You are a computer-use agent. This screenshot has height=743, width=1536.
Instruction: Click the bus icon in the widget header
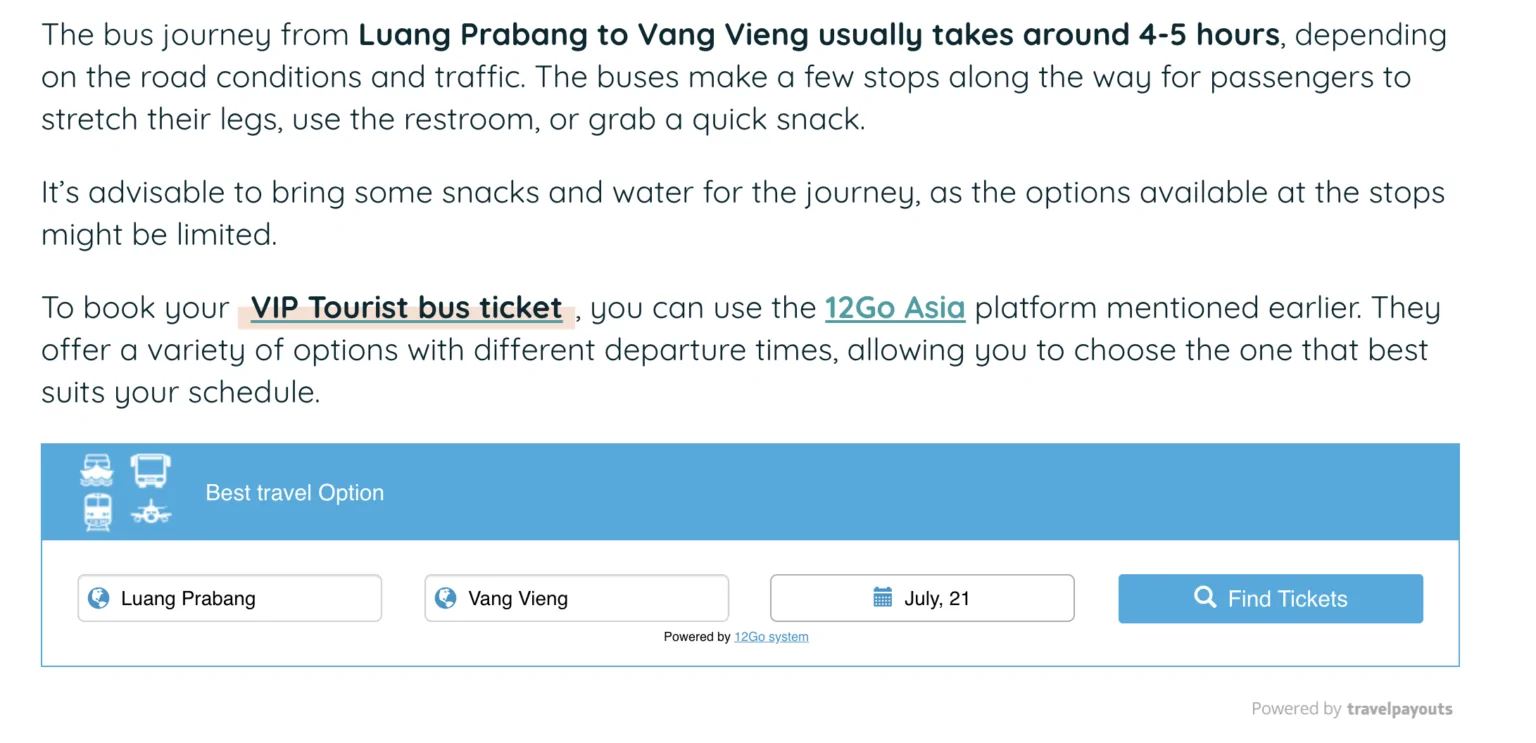(x=151, y=470)
